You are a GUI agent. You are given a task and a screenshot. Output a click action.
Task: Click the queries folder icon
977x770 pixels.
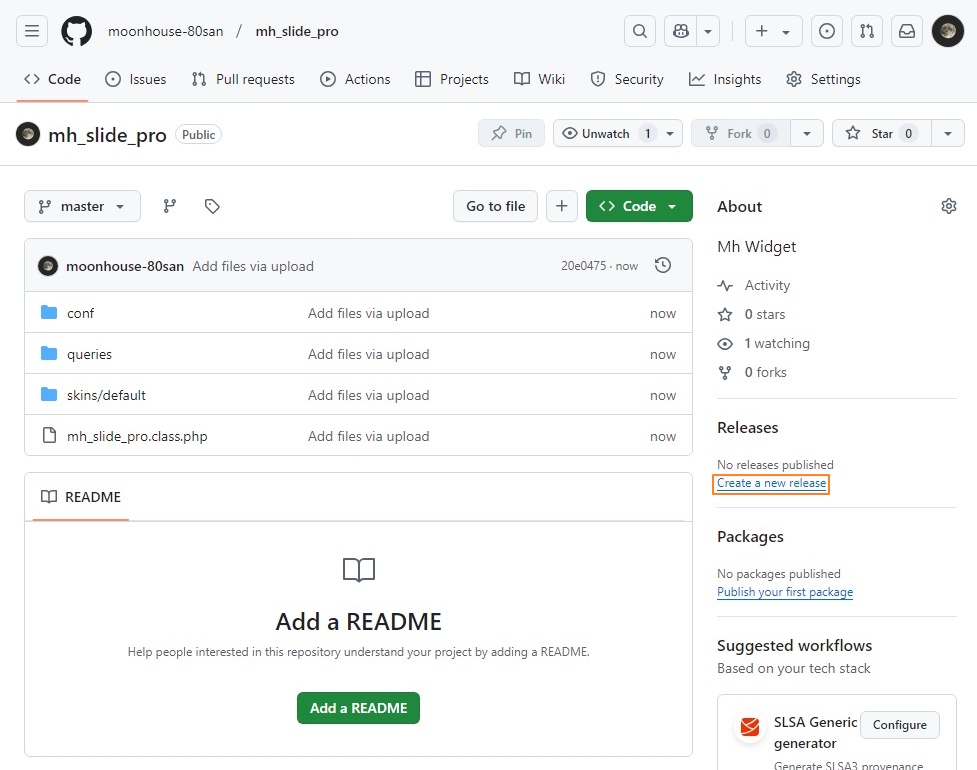point(49,353)
